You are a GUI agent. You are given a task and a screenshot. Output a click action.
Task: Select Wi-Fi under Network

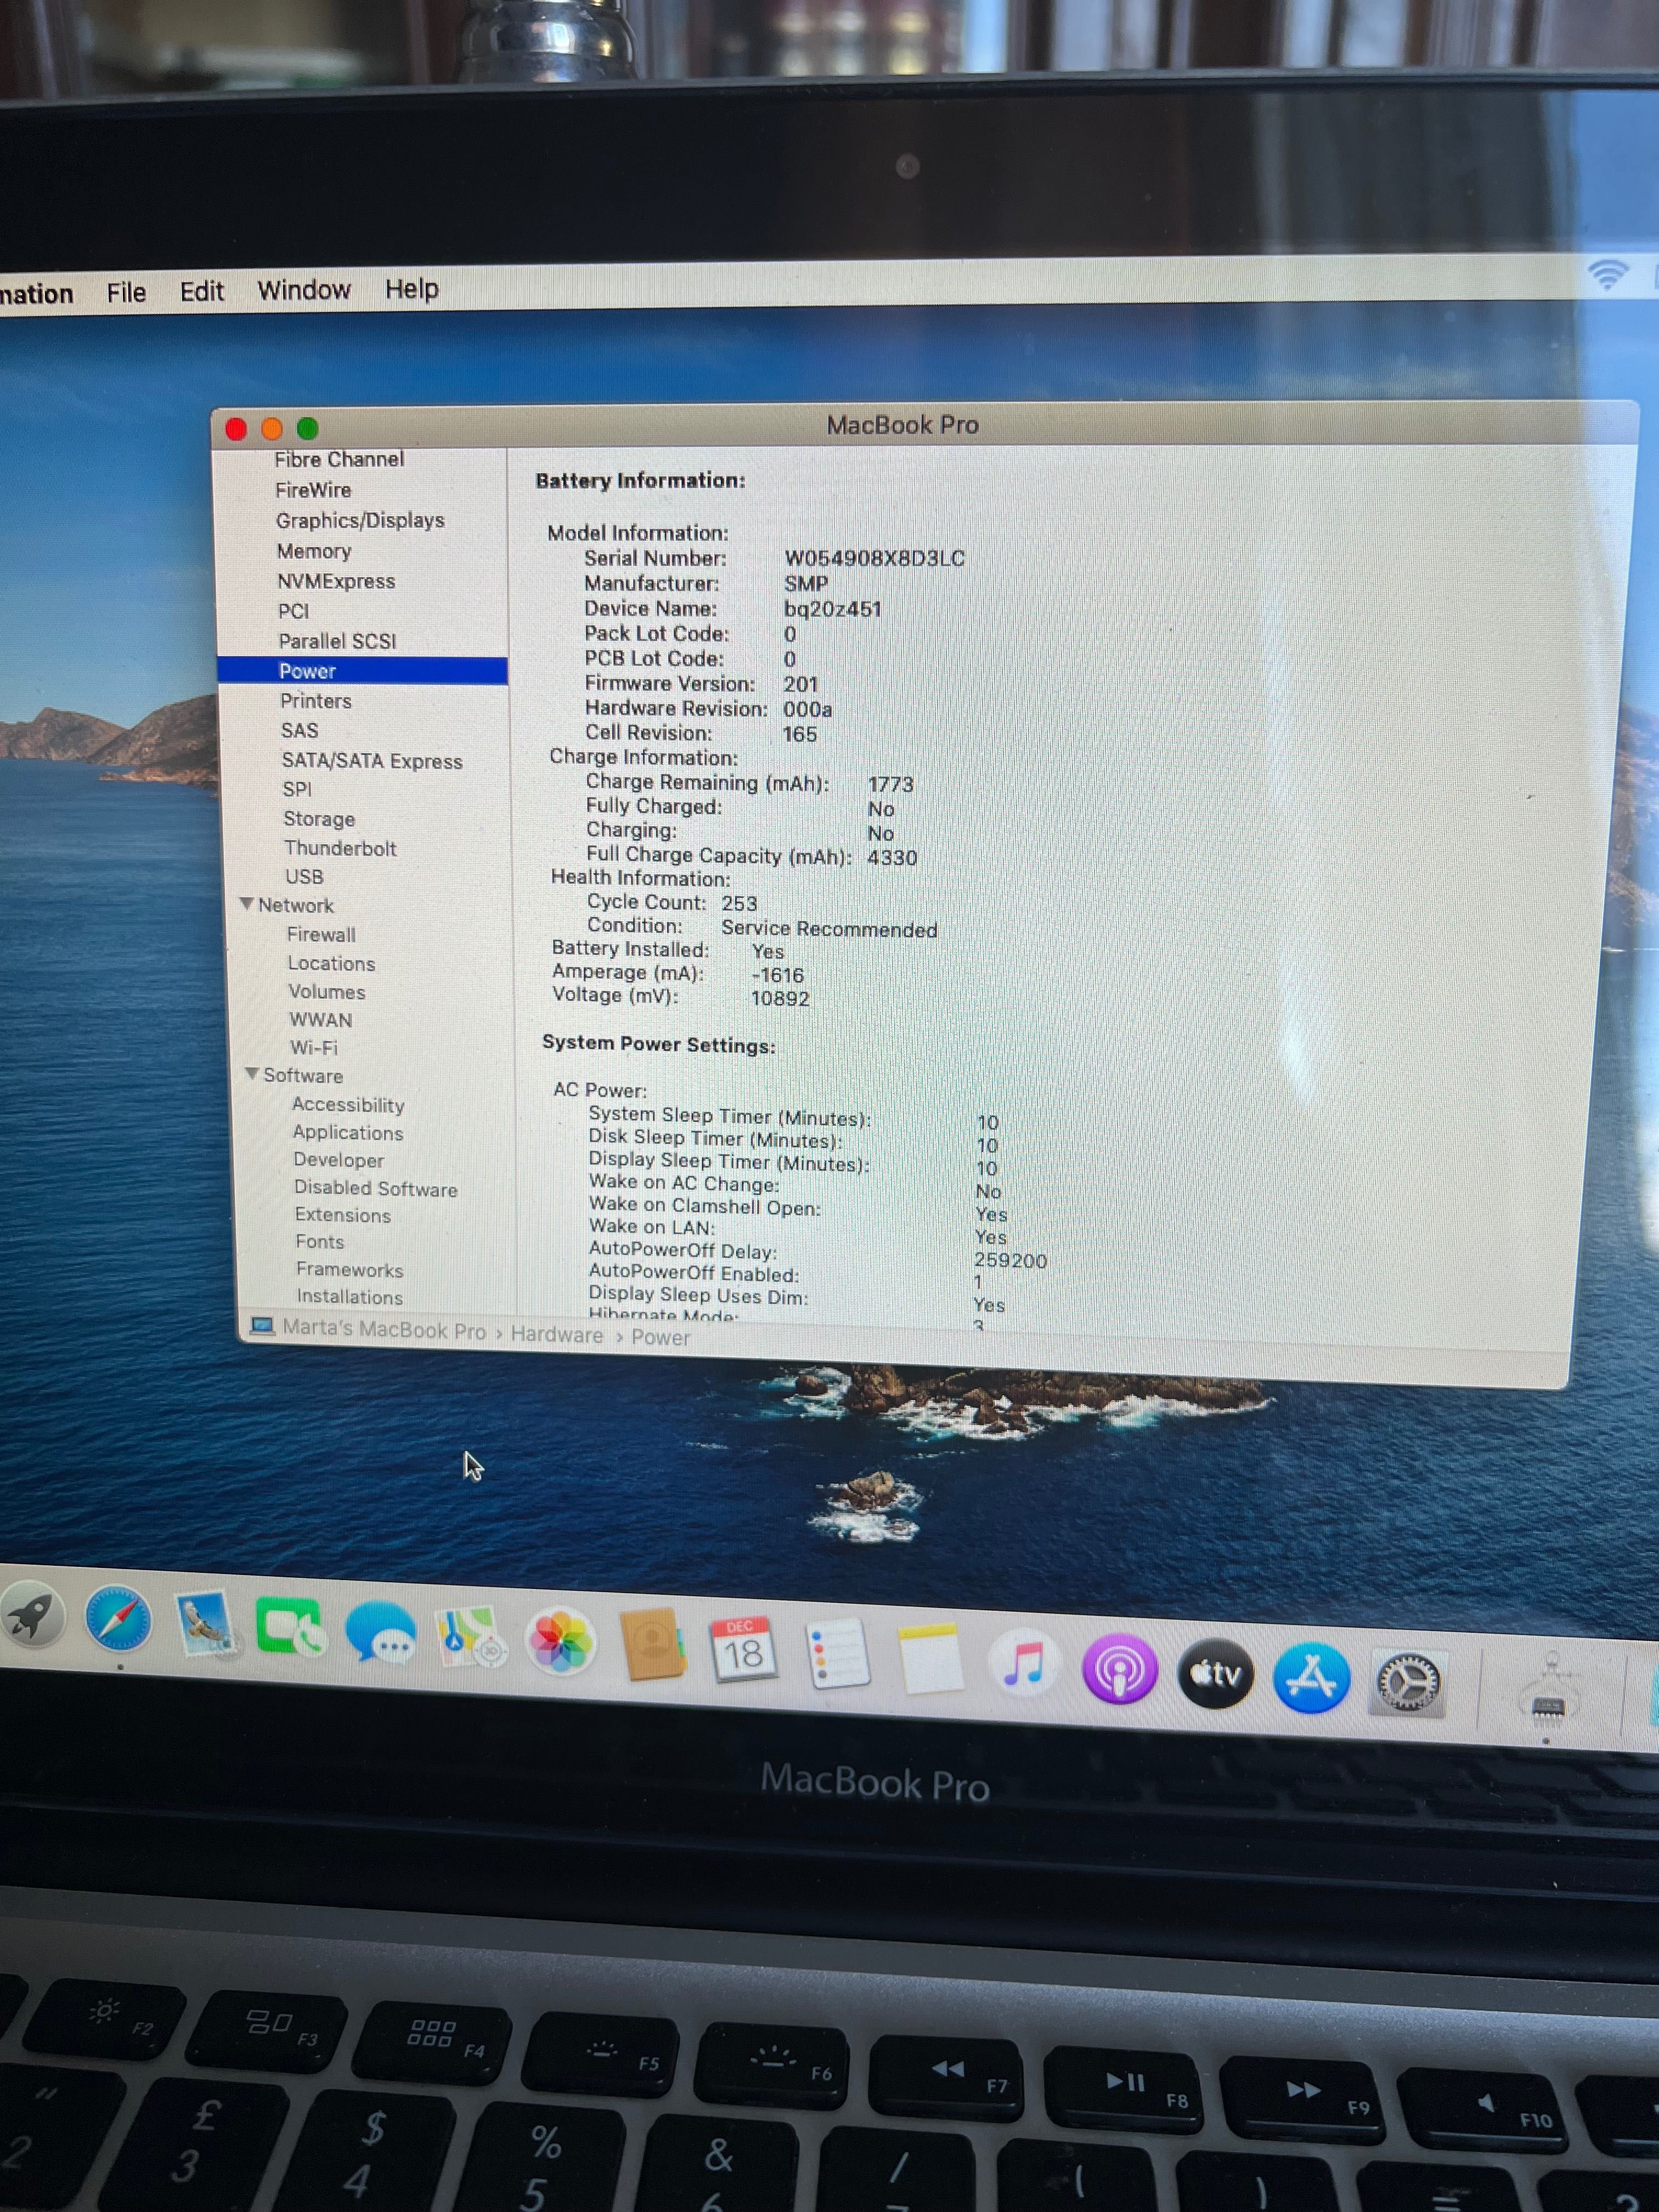[314, 1048]
